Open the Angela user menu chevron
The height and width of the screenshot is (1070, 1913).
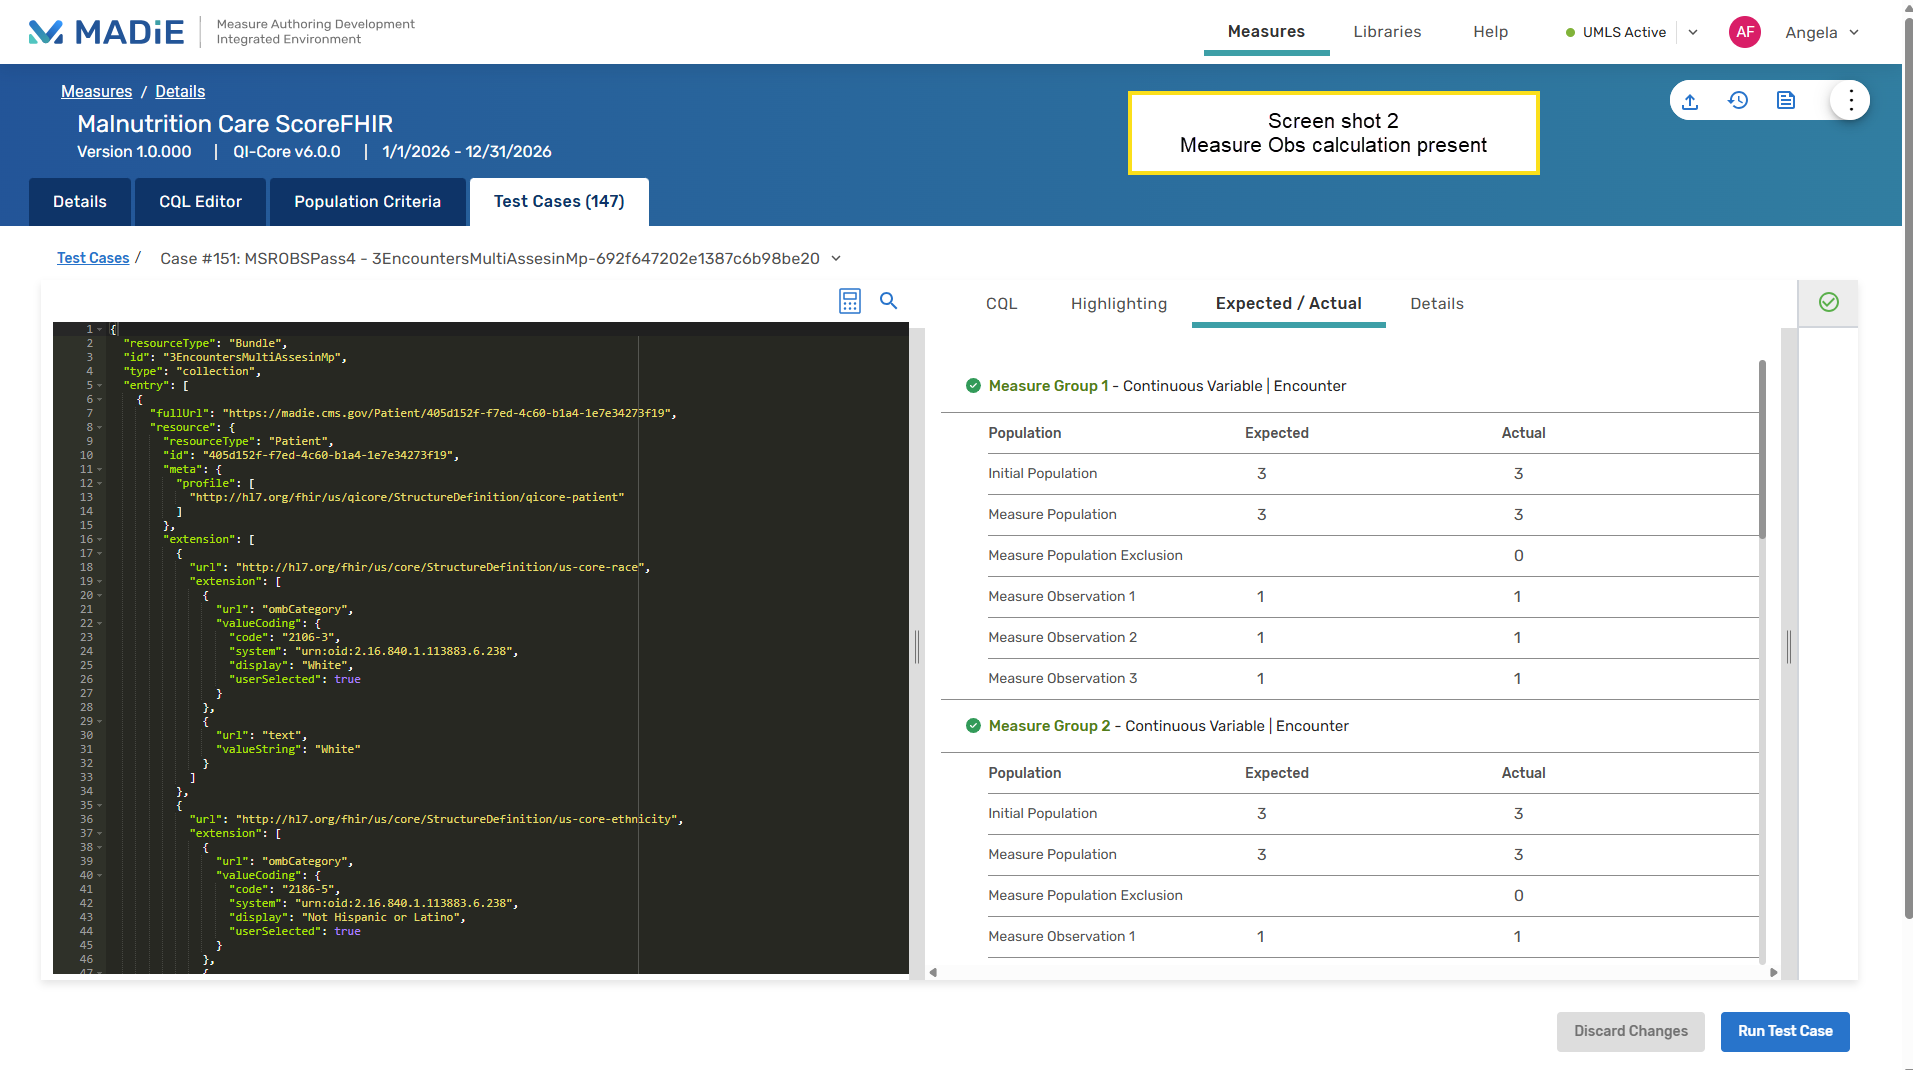pos(1854,32)
